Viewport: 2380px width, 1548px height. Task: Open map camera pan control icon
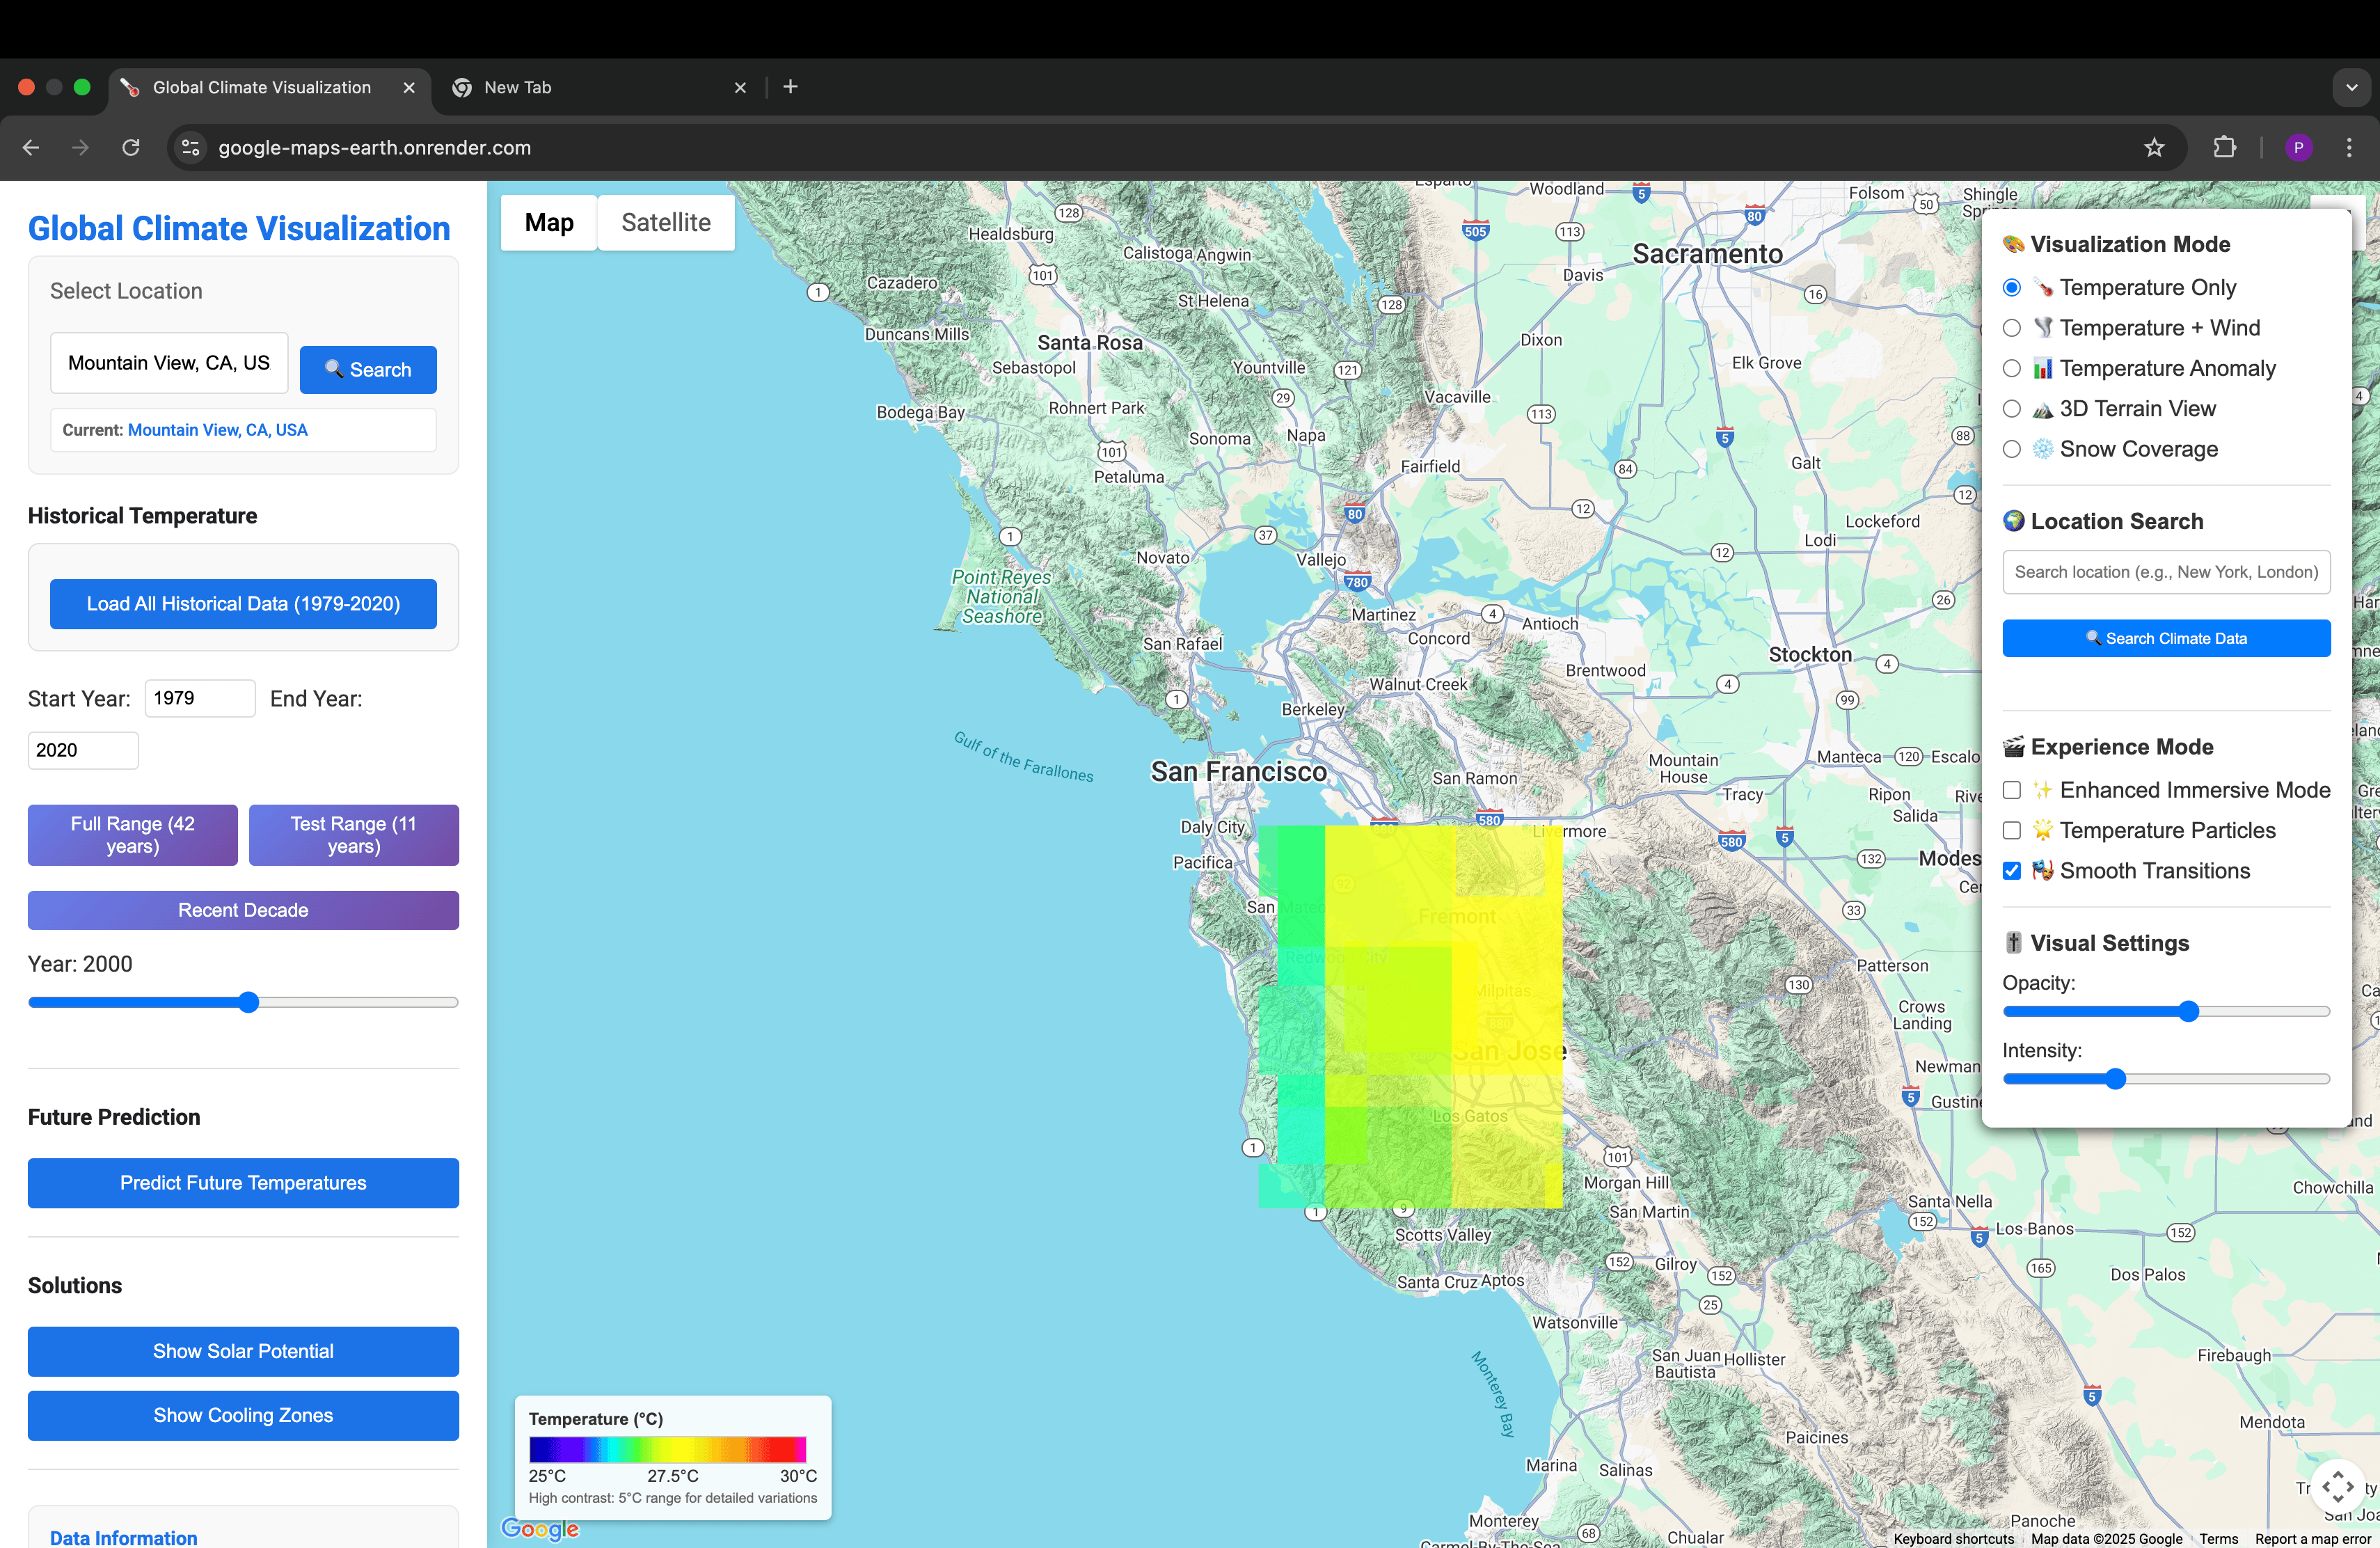point(2337,1487)
